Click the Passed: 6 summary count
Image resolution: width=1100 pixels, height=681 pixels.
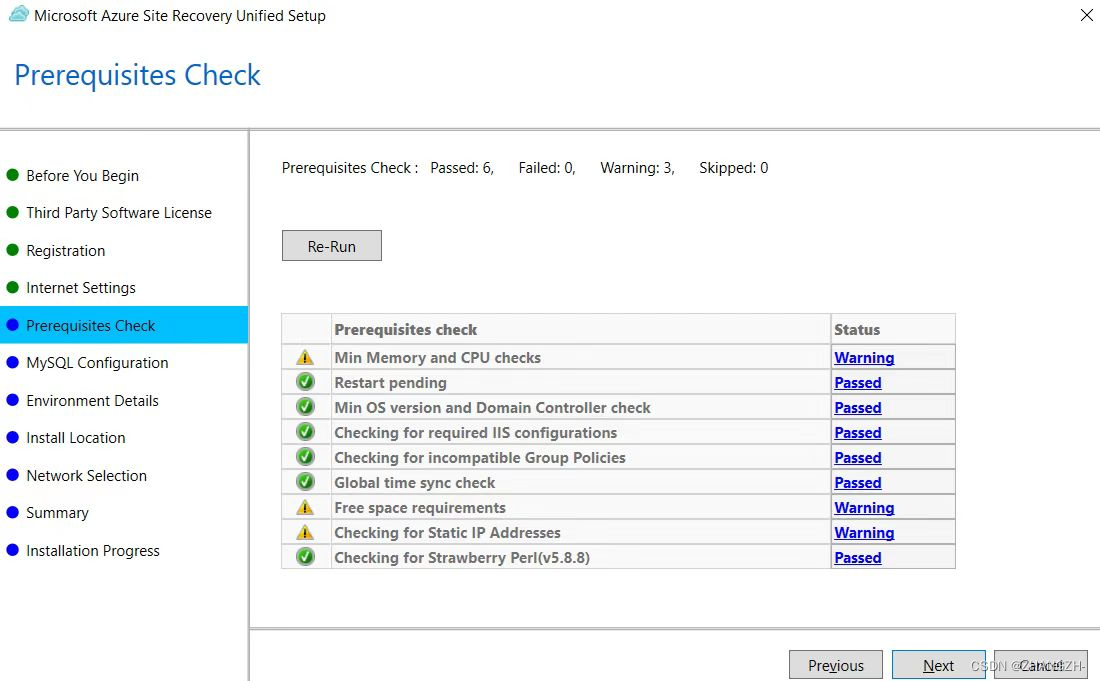point(462,168)
